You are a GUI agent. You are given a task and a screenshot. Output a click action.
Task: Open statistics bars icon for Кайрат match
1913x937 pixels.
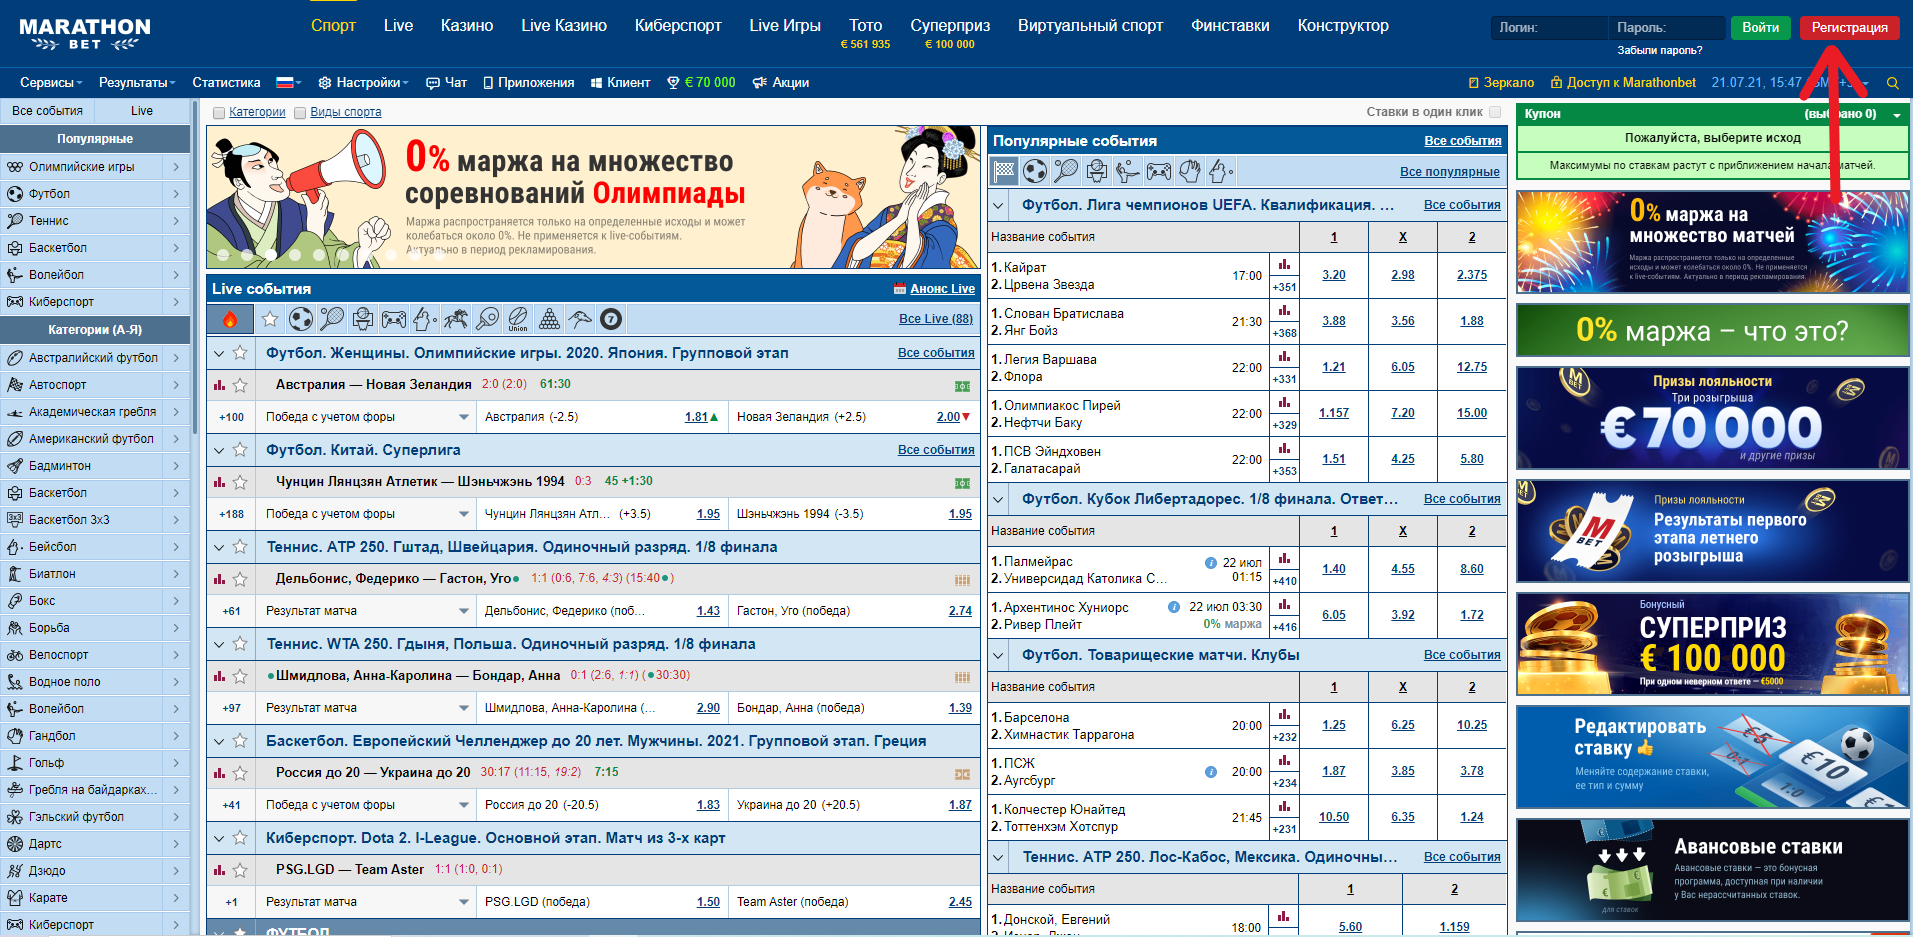1284,265
